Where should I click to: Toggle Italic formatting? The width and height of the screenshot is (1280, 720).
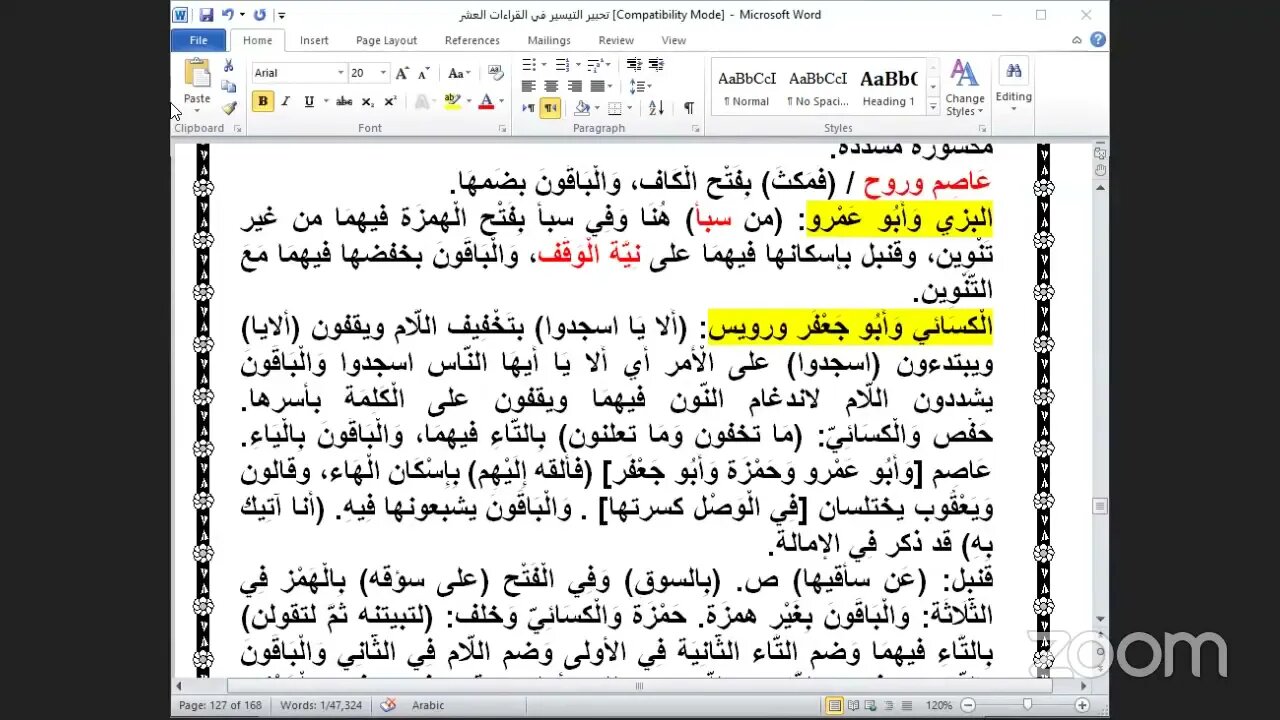click(285, 101)
